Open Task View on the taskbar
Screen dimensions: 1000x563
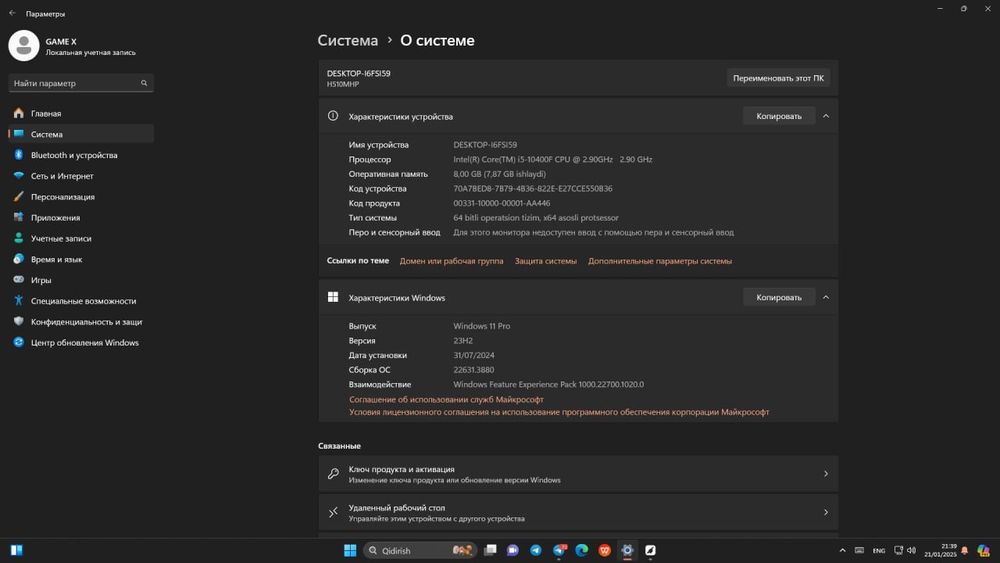coord(490,550)
